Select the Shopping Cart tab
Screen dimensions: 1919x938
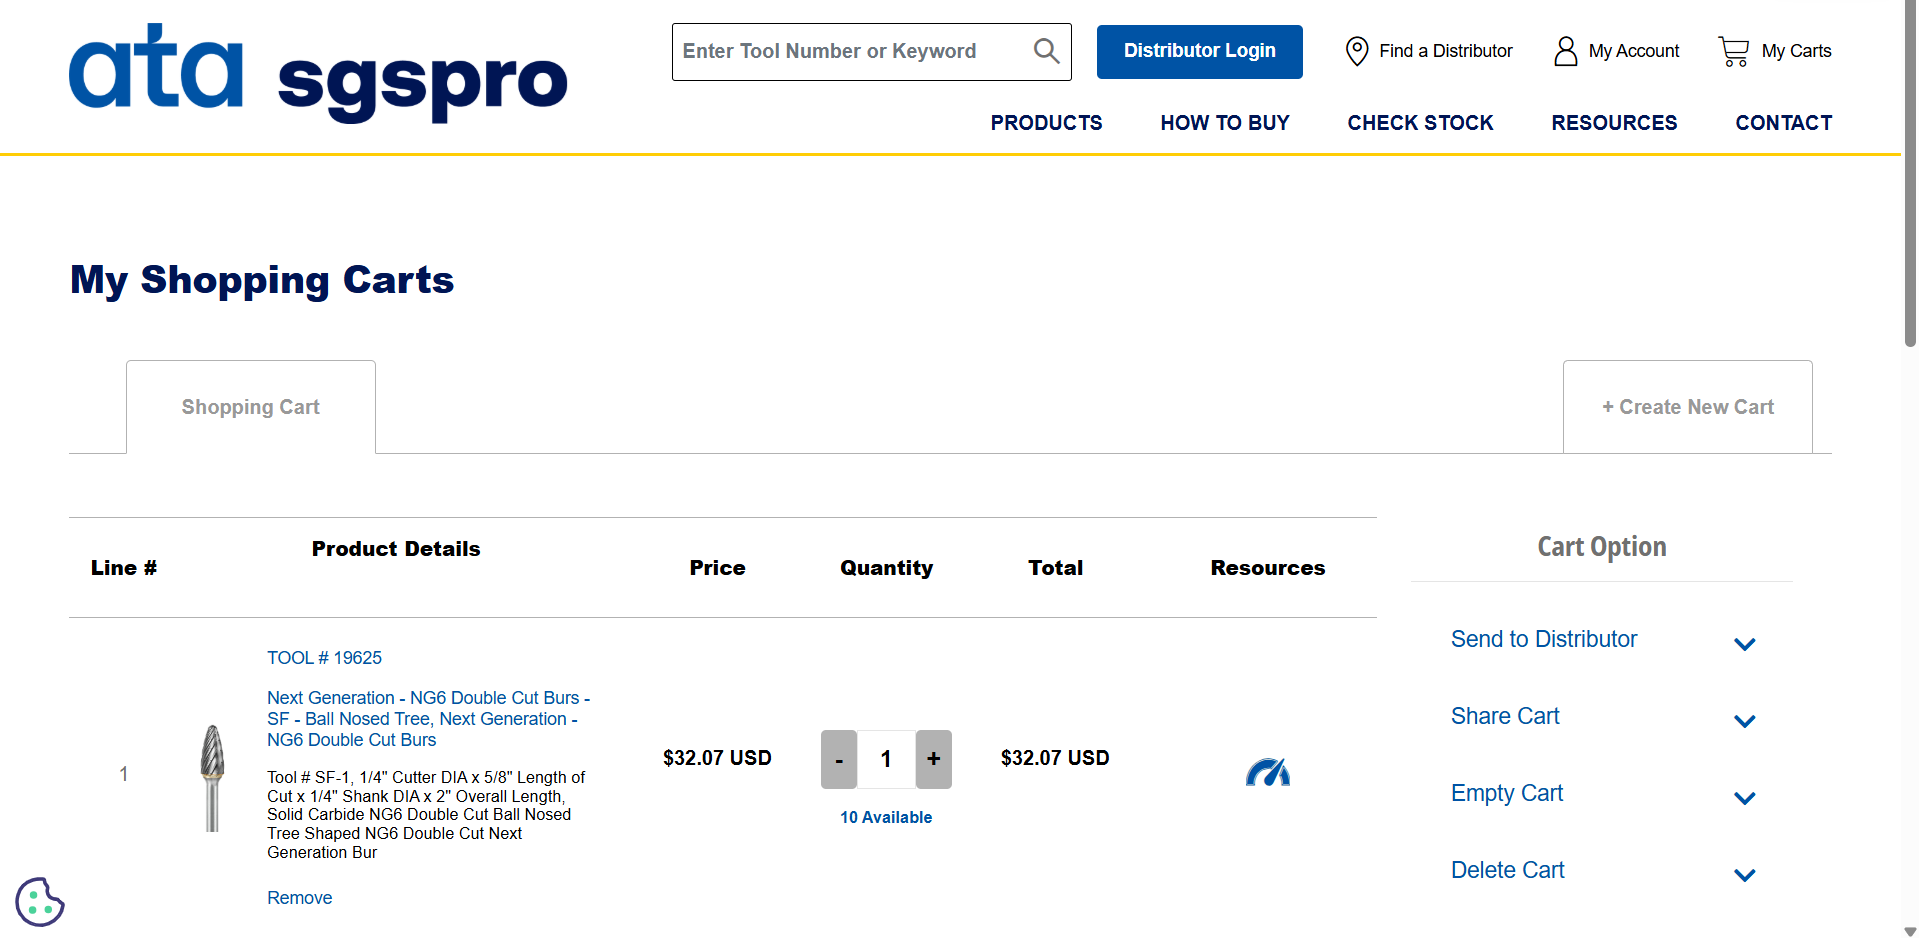tap(250, 407)
